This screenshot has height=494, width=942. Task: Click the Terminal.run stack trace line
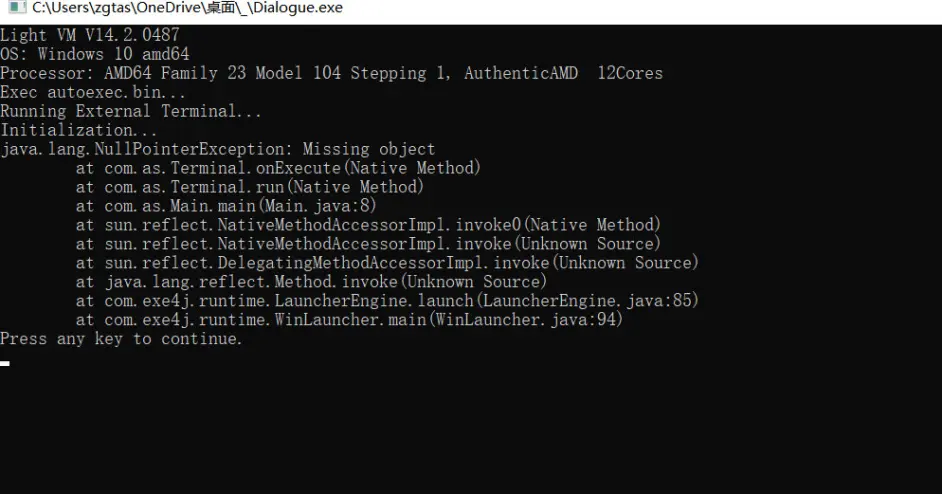[x=250, y=187]
